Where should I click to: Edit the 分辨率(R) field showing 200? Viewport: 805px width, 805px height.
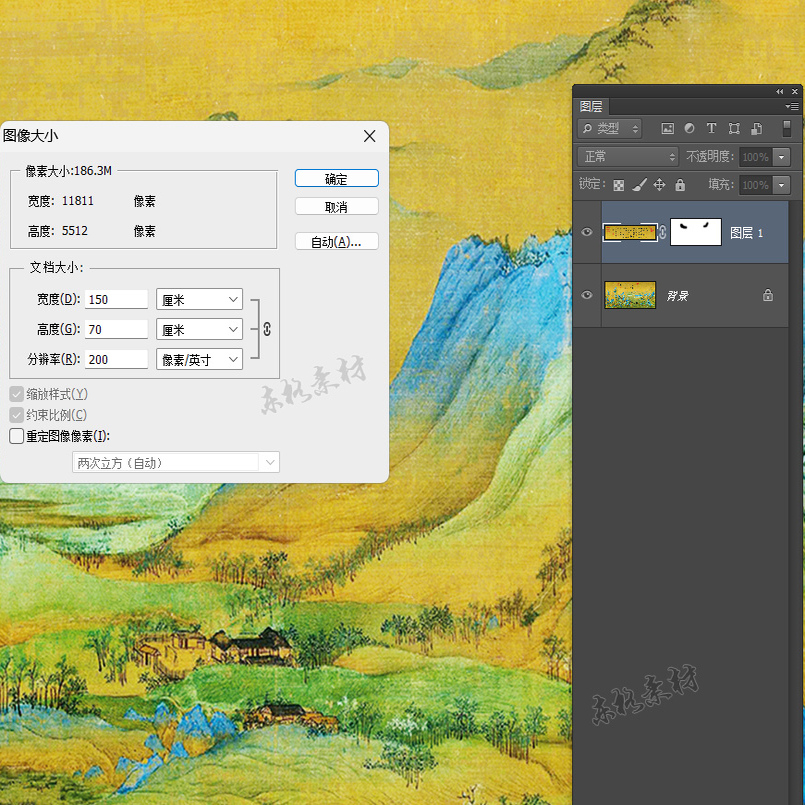[x=116, y=359]
